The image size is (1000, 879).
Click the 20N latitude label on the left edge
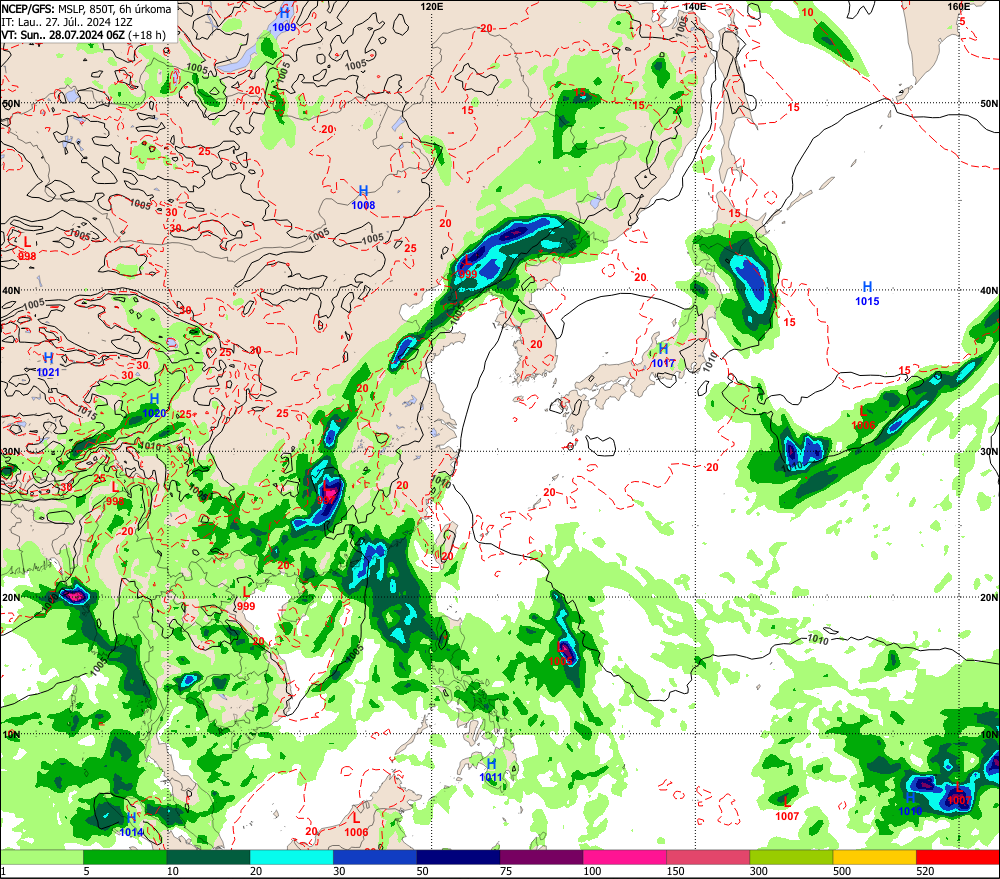[x=11, y=598]
